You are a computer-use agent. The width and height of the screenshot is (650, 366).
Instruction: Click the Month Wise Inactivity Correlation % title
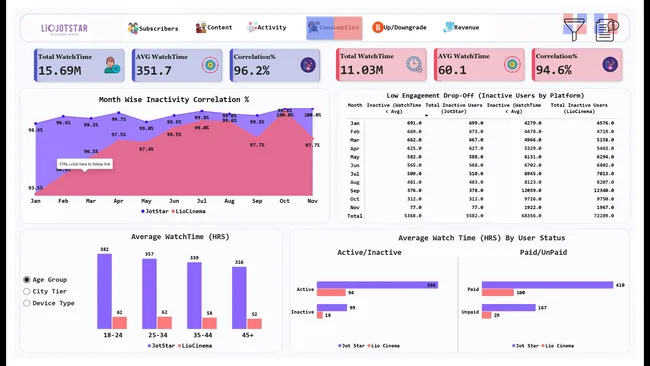click(x=174, y=100)
